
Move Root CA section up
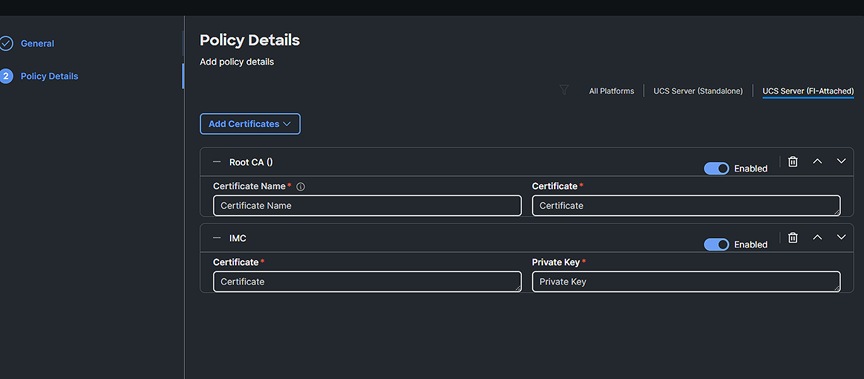tap(817, 161)
